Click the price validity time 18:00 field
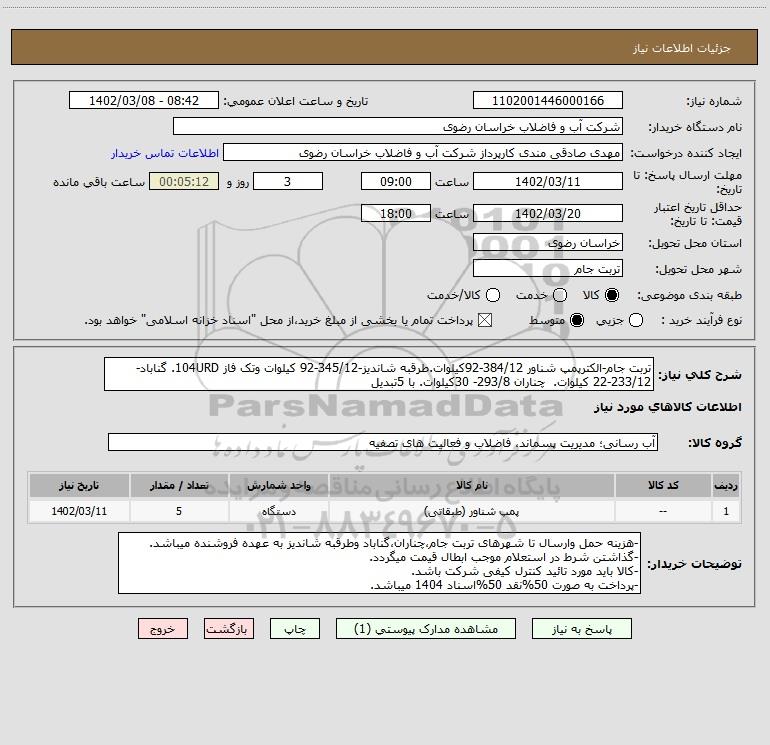Image resolution: width=770 pixels, height=745 pixels. (396, 213)
